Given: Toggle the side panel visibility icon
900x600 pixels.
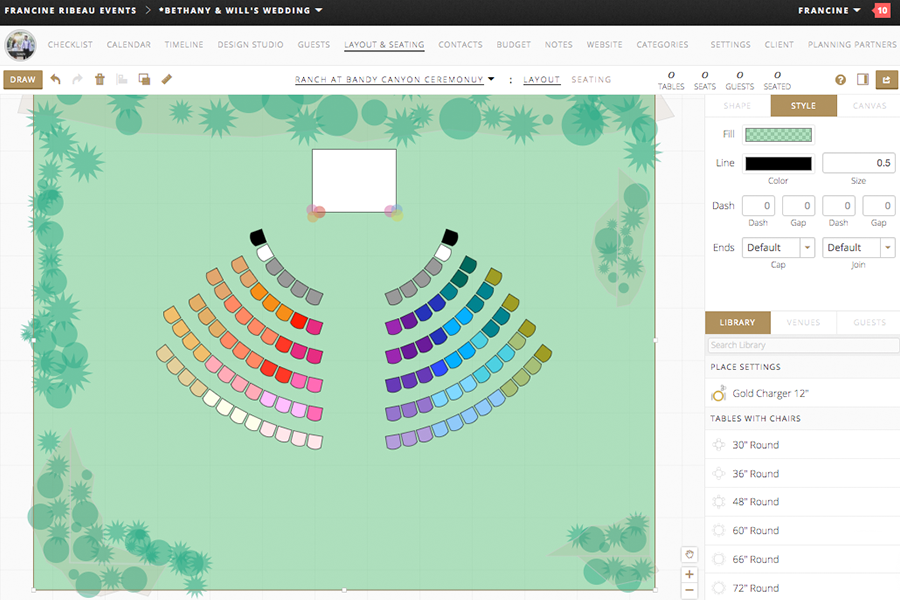Looking at the screenshot, I should pos(863,80).
